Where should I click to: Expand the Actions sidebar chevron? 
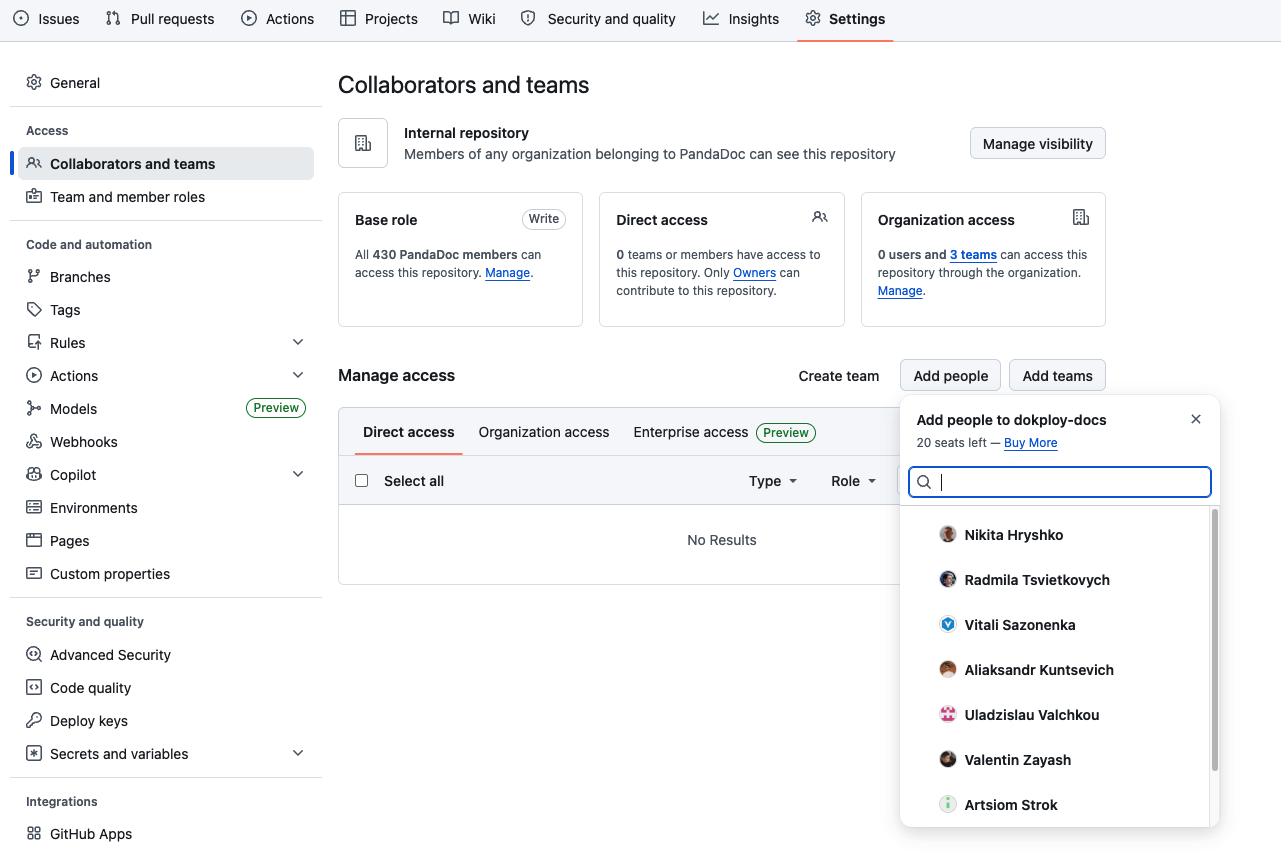point(298,376)
